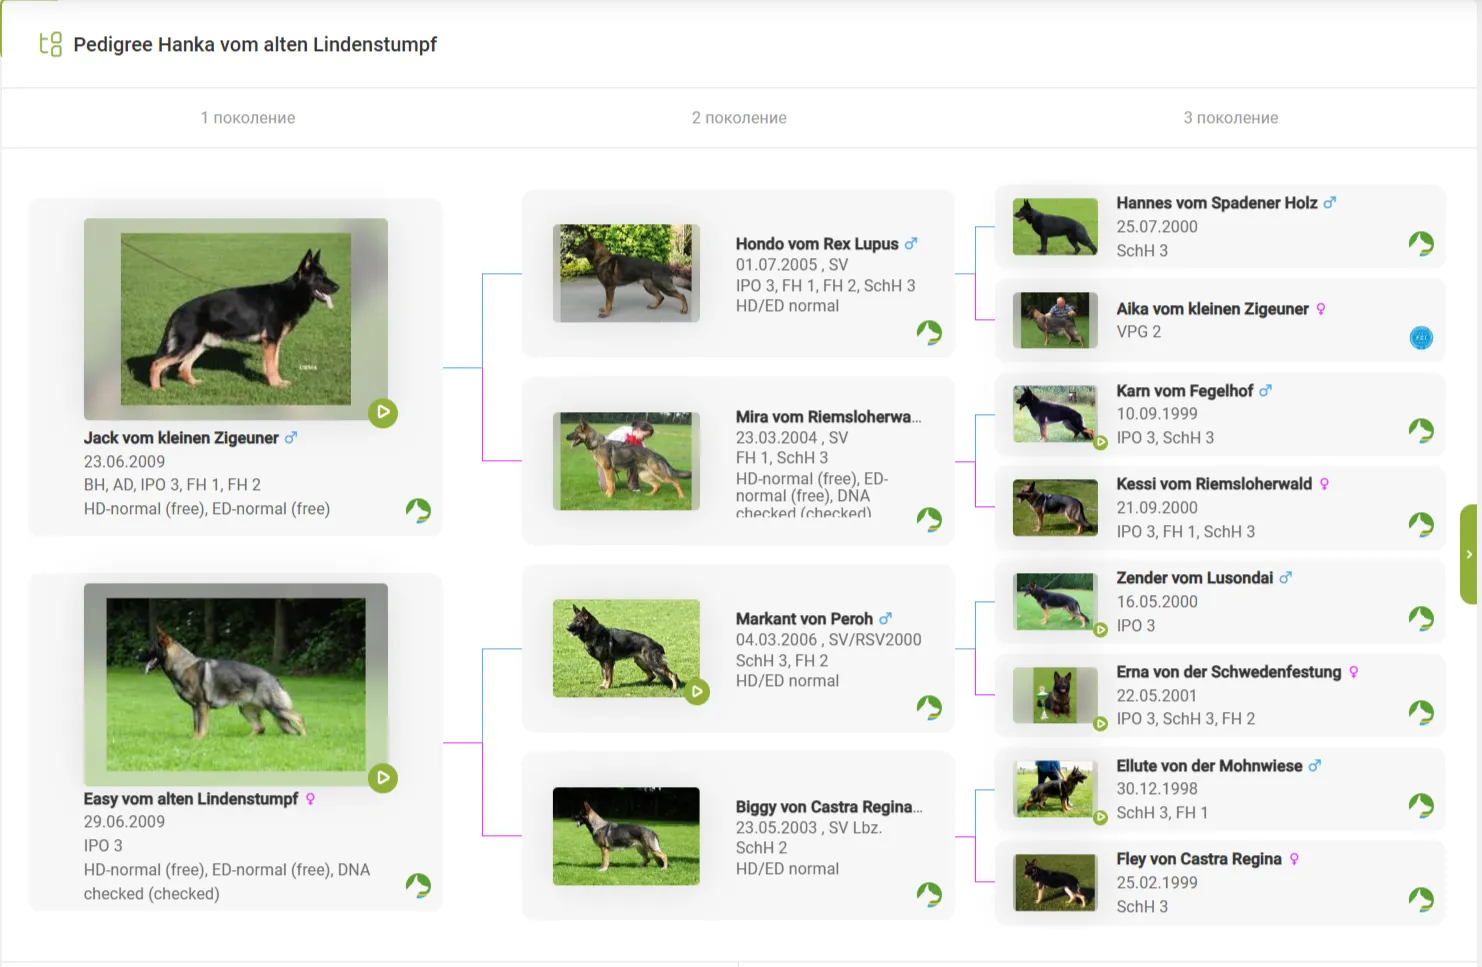Click Hondo vom Rex Lupus dog photo
1482x967 pixels.
coord(626,273)
